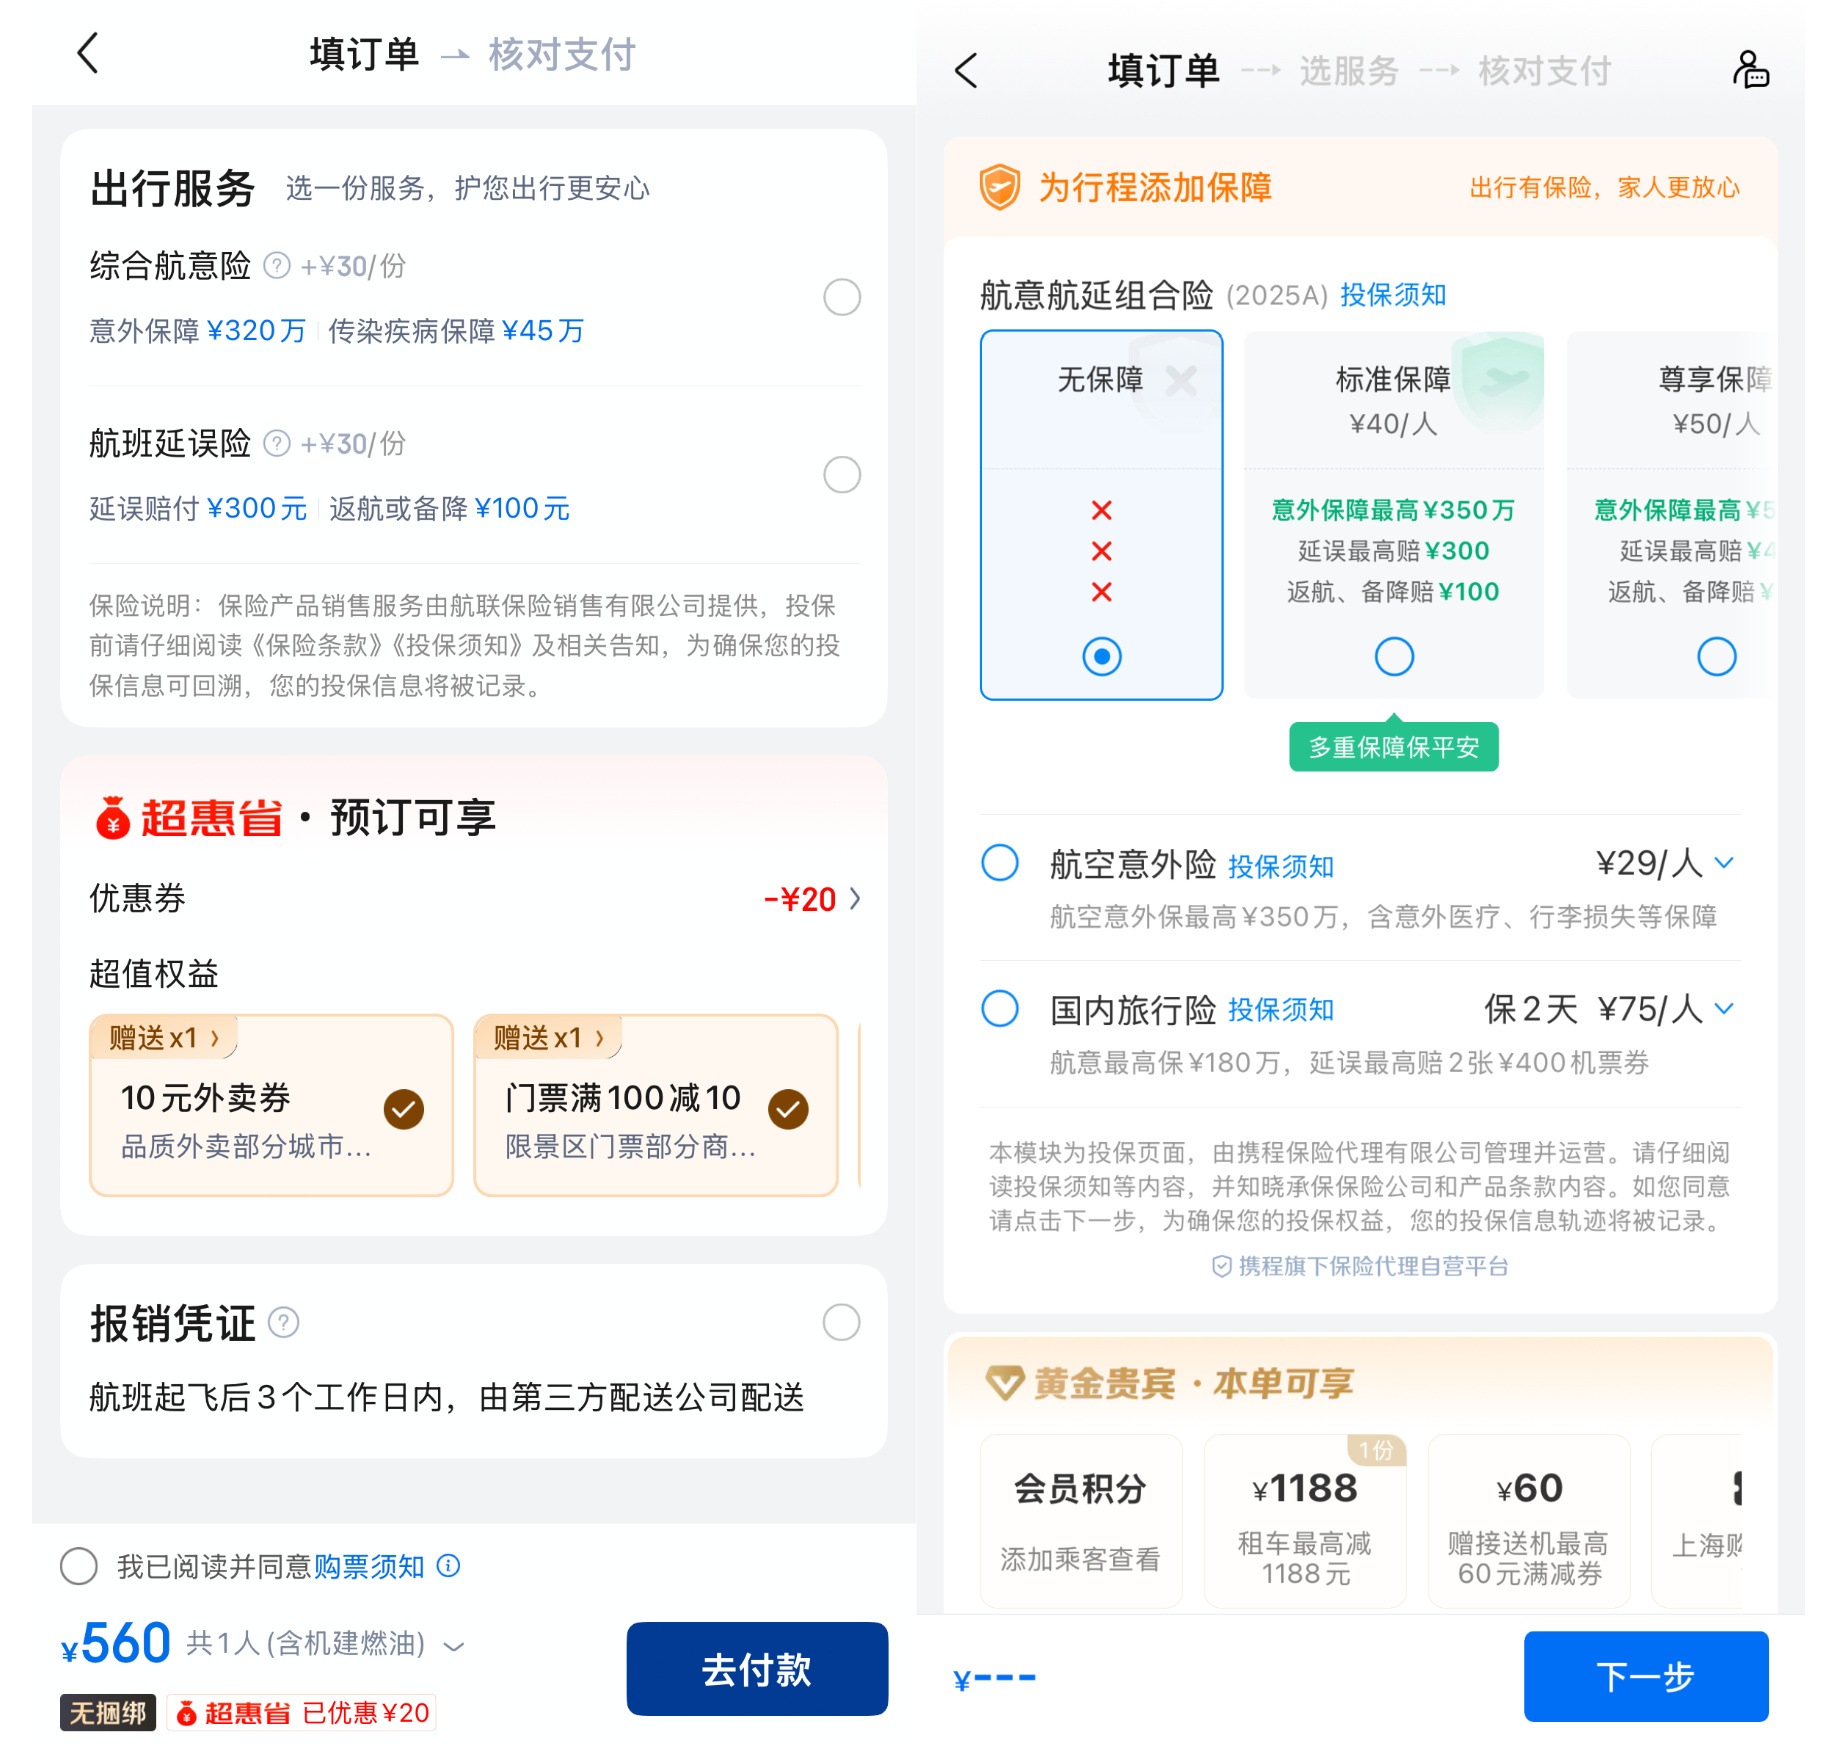Tap the 去付款 button

click(x=757, y=1669)
